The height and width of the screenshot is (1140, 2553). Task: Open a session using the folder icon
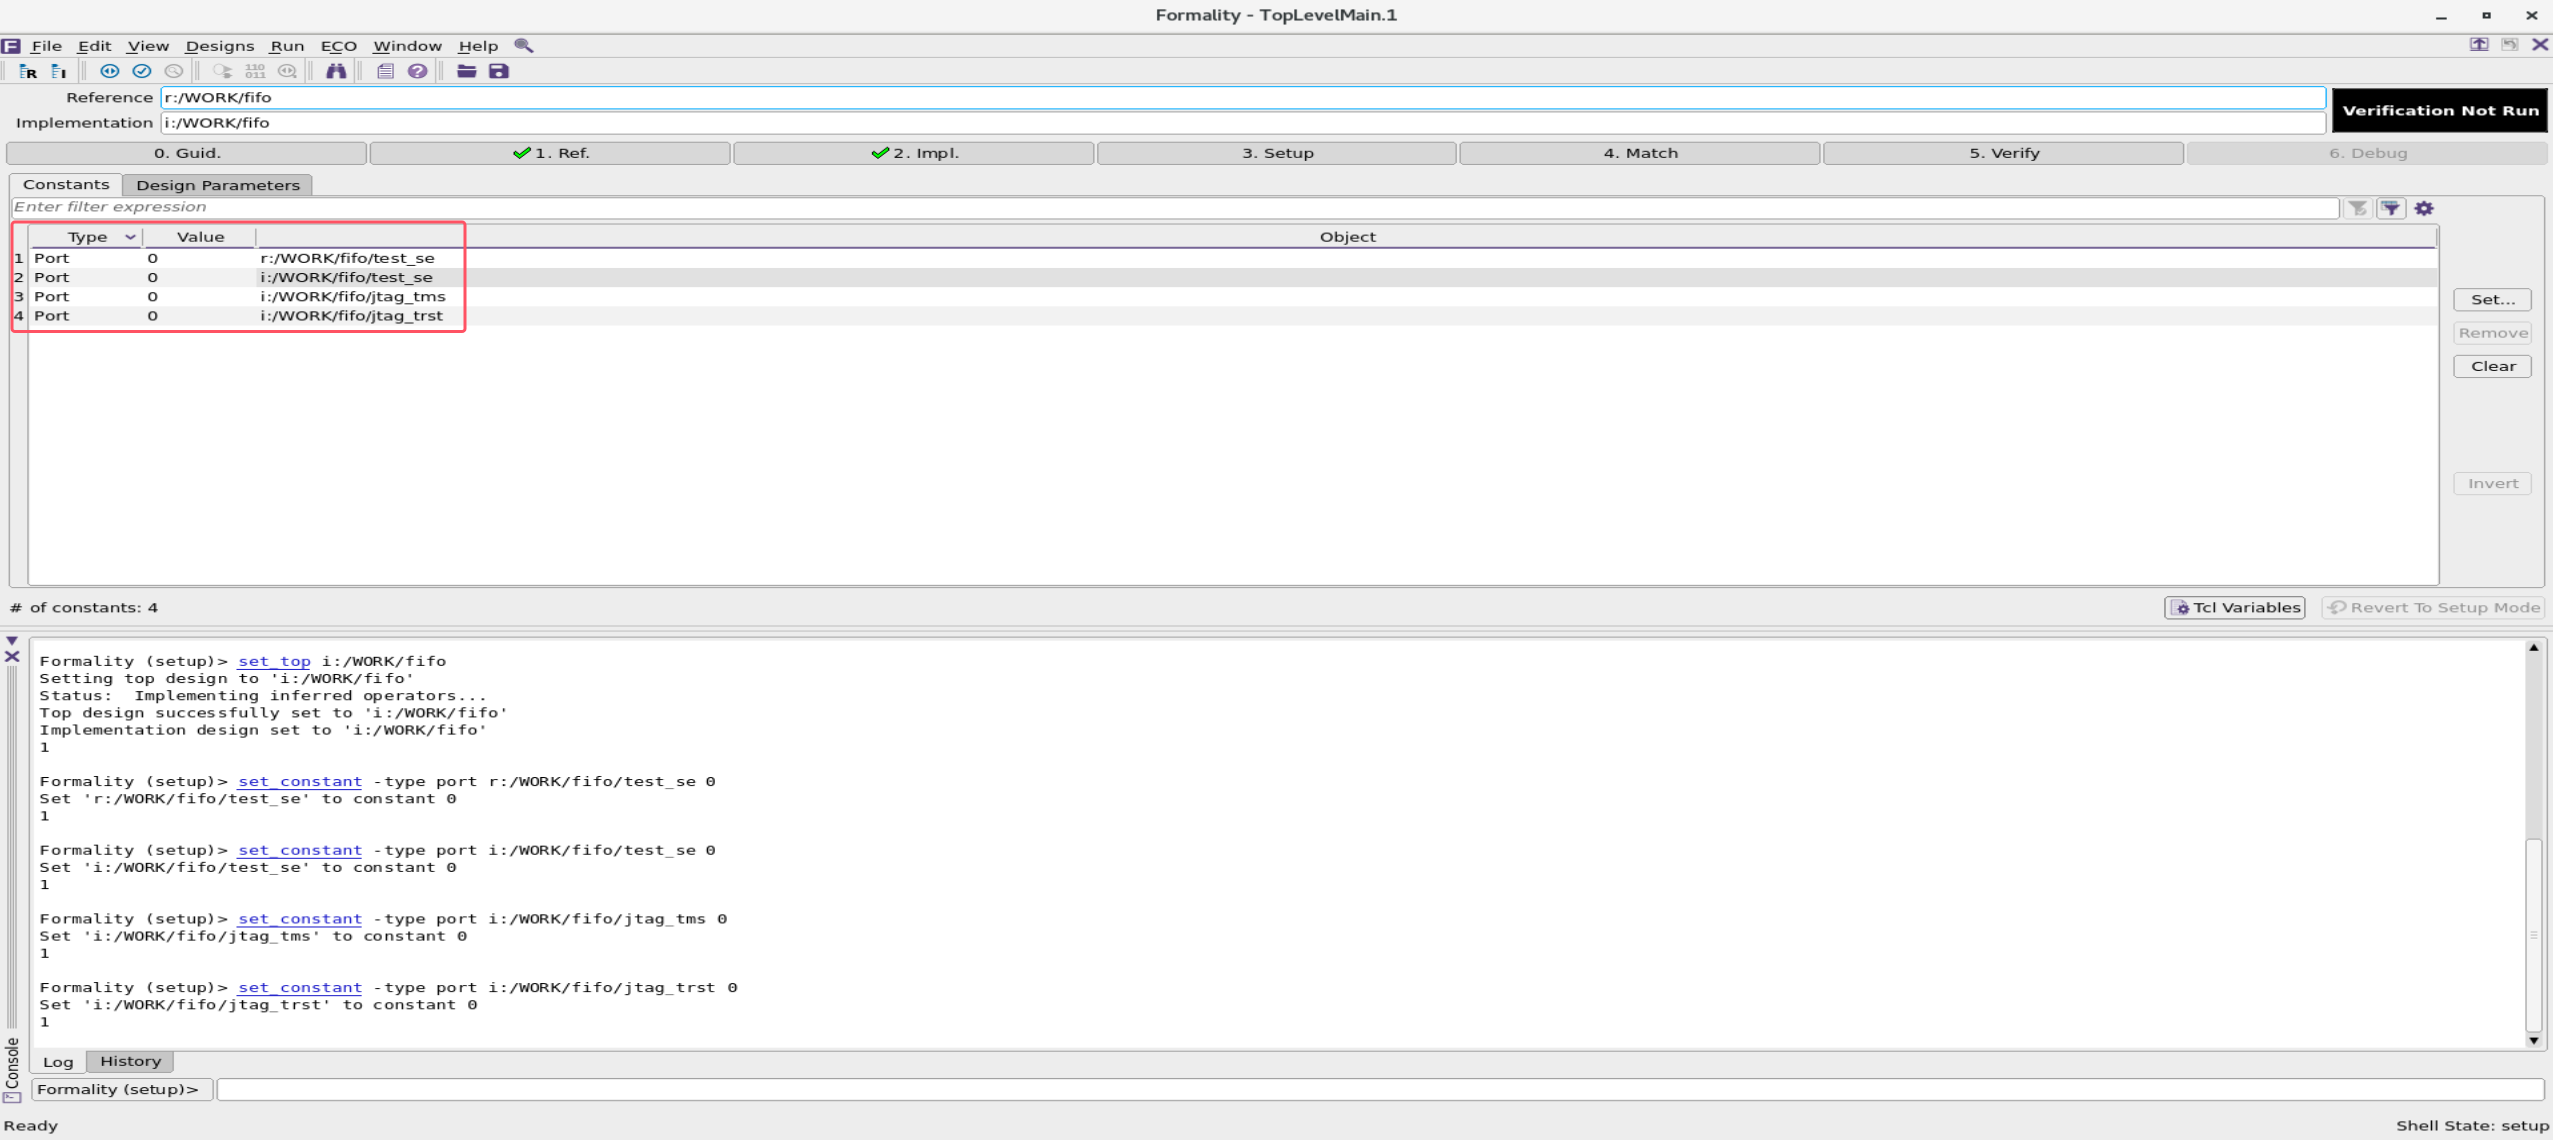(466, 71)
